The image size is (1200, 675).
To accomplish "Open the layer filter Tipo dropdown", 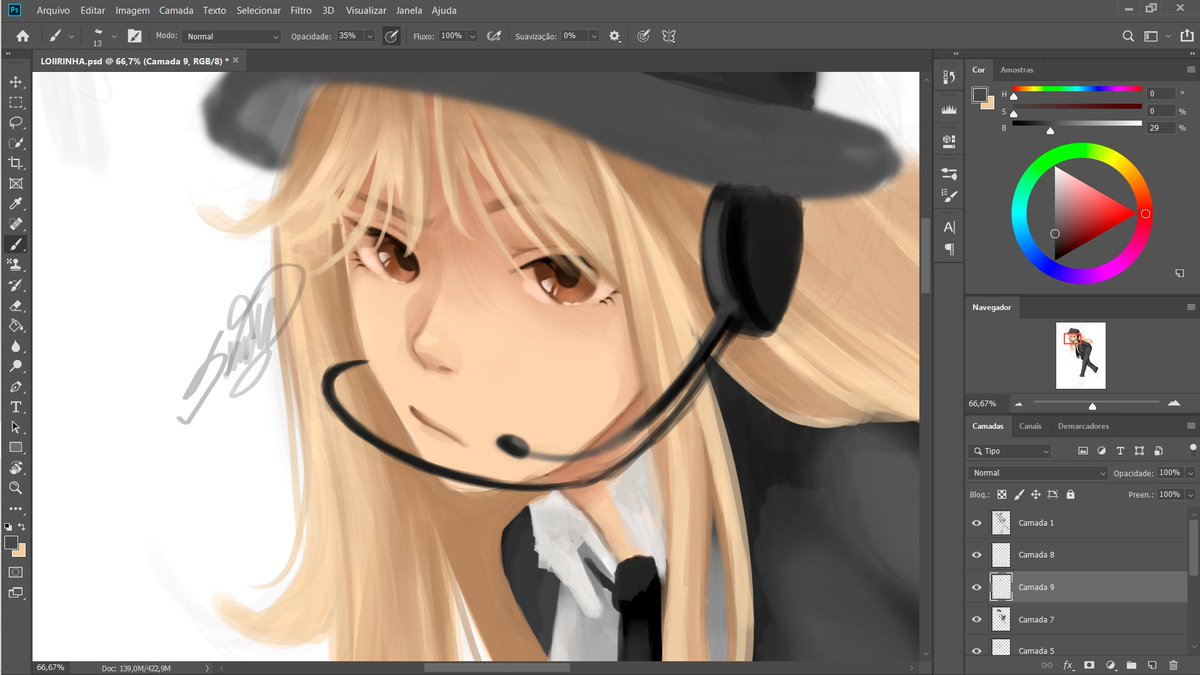I will 1009,451.
